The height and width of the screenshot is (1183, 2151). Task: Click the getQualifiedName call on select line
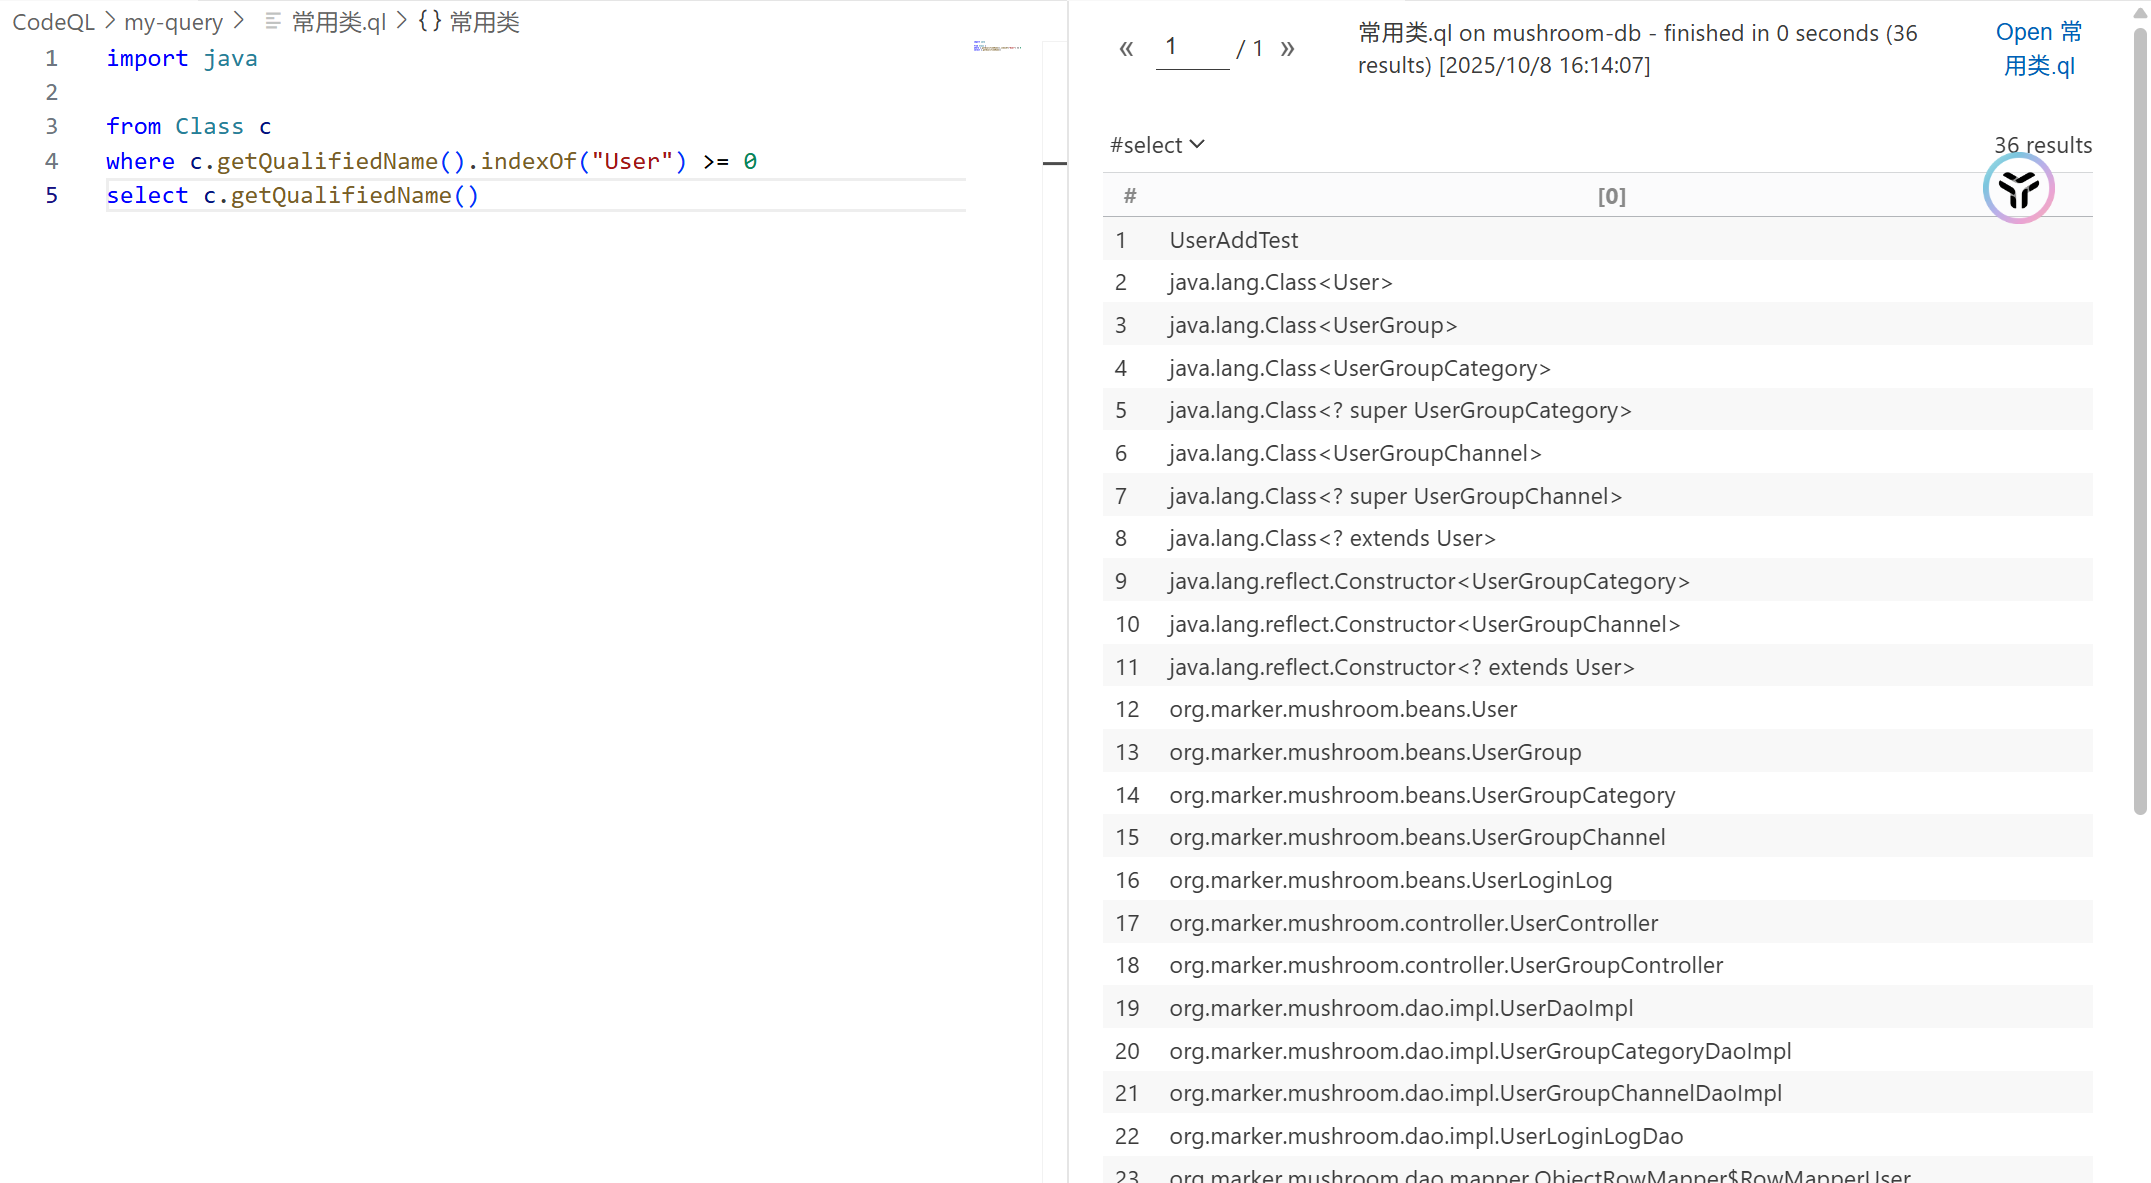pos(340,196)
